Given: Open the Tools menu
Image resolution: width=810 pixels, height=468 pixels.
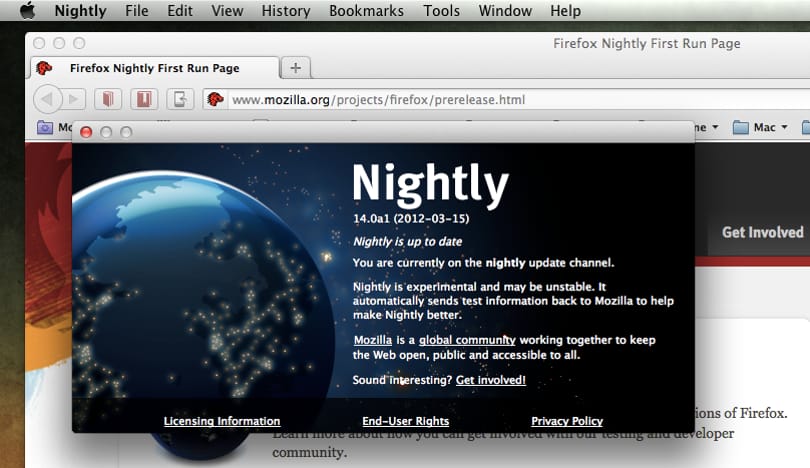Looking at the screenshot, I should point(441,10).
